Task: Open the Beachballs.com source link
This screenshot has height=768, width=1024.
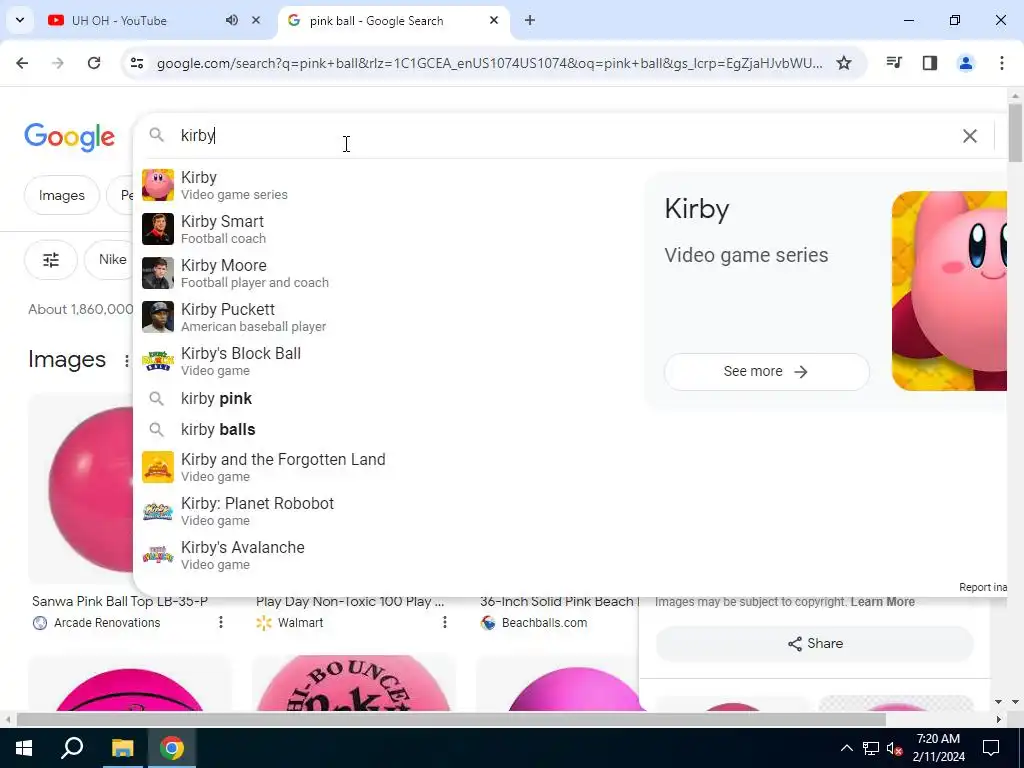Action: coord(544,622)
